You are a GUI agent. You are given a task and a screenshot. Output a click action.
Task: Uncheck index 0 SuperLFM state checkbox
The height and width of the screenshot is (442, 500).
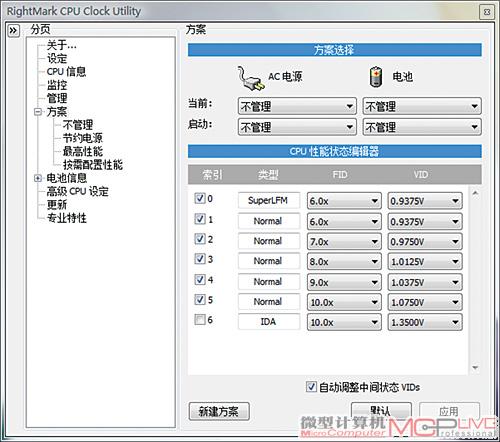pos(199,198)
